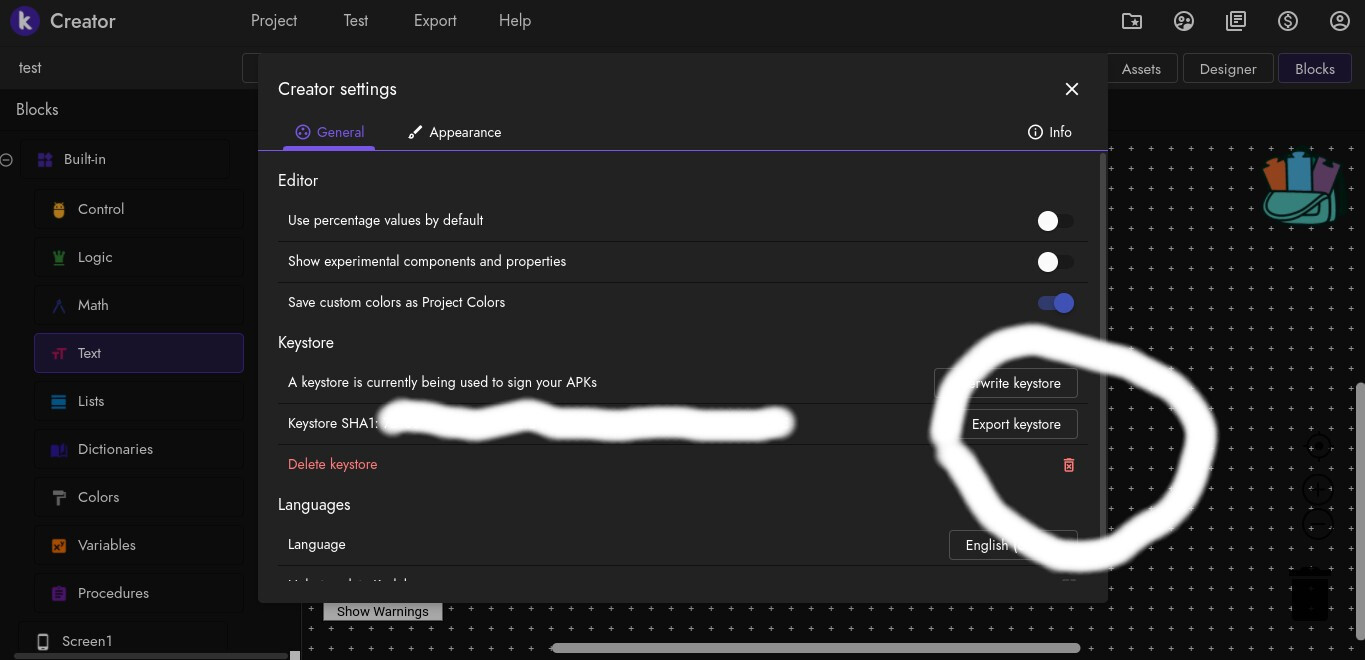Click the Control blocks category icon
This screenshot has width=1365, height=660.
(58, 209)
